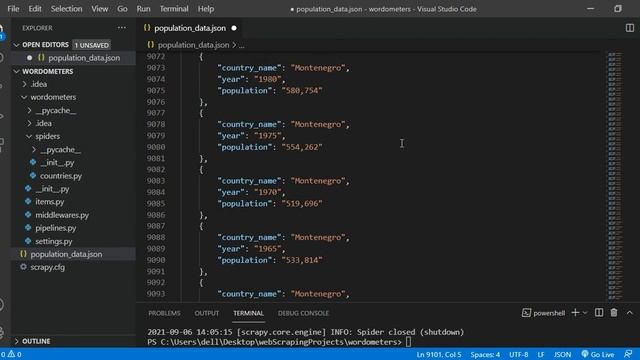Open middlewares.py file
640x360 pixels.
(x=62, y=215)
